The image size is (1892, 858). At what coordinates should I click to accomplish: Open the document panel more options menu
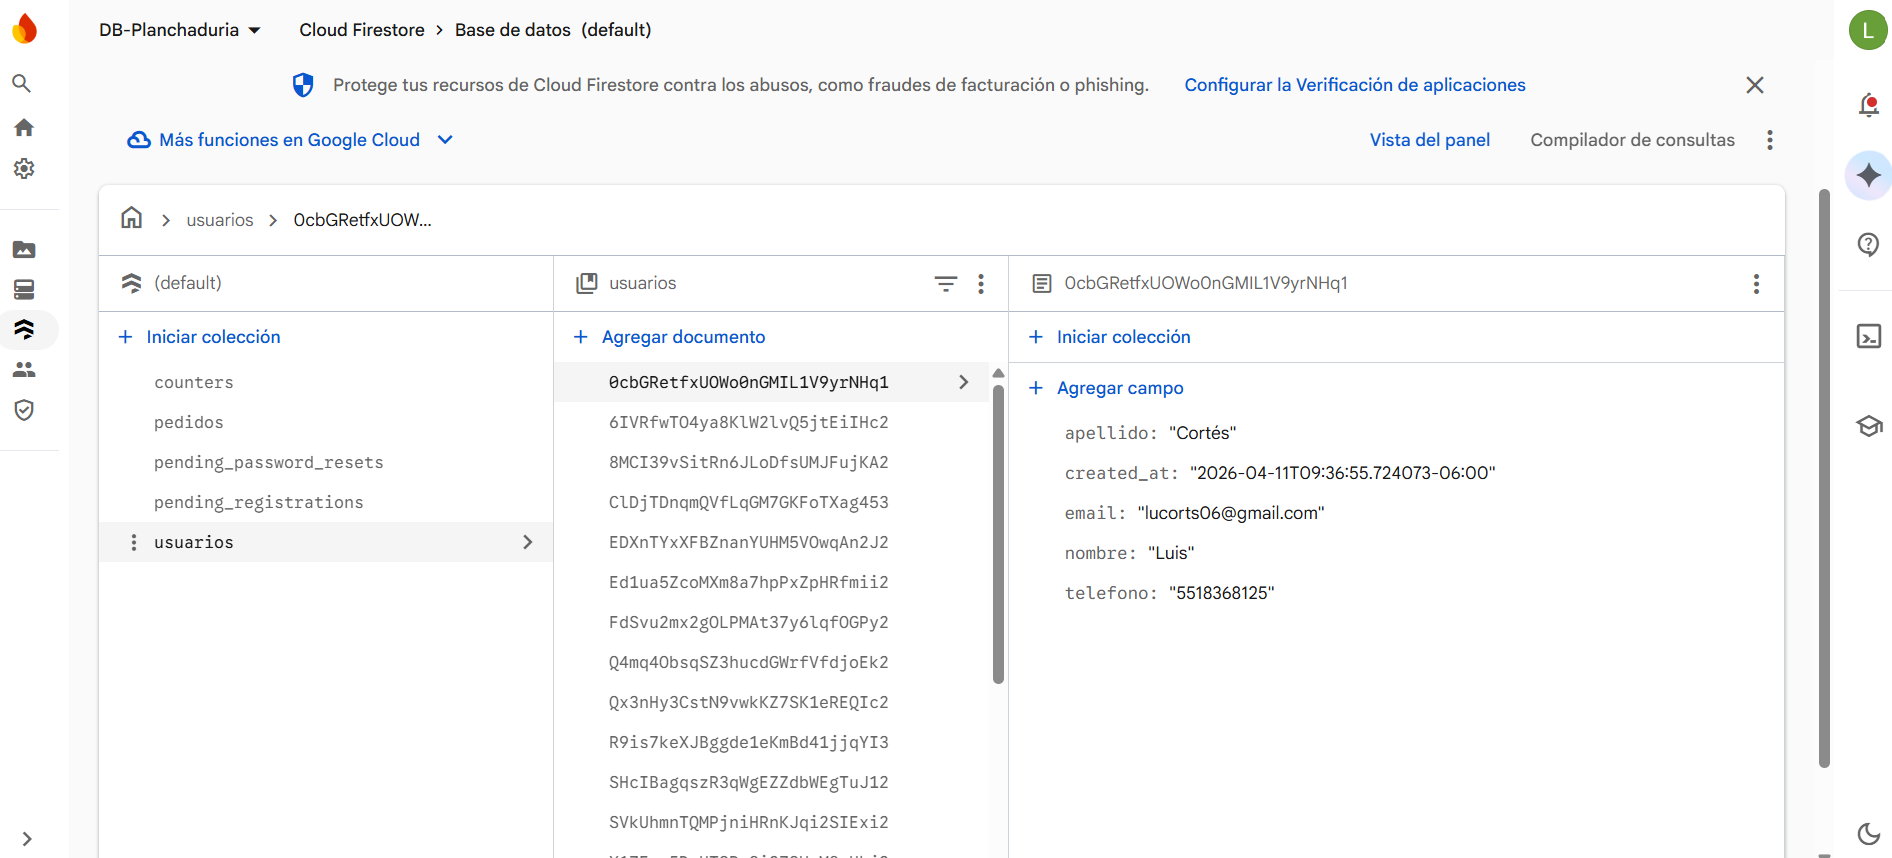click(1756, 284)
